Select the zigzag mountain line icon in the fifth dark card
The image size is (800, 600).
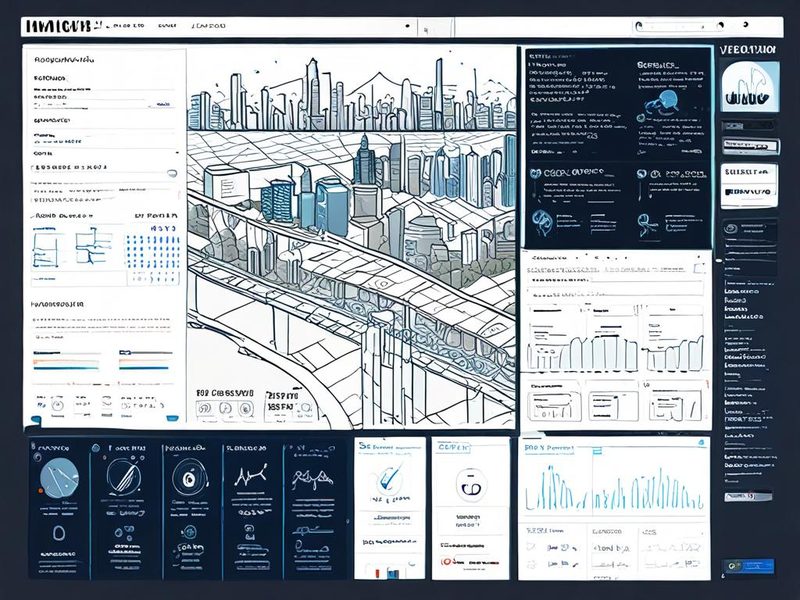click(x=312, y=478)
